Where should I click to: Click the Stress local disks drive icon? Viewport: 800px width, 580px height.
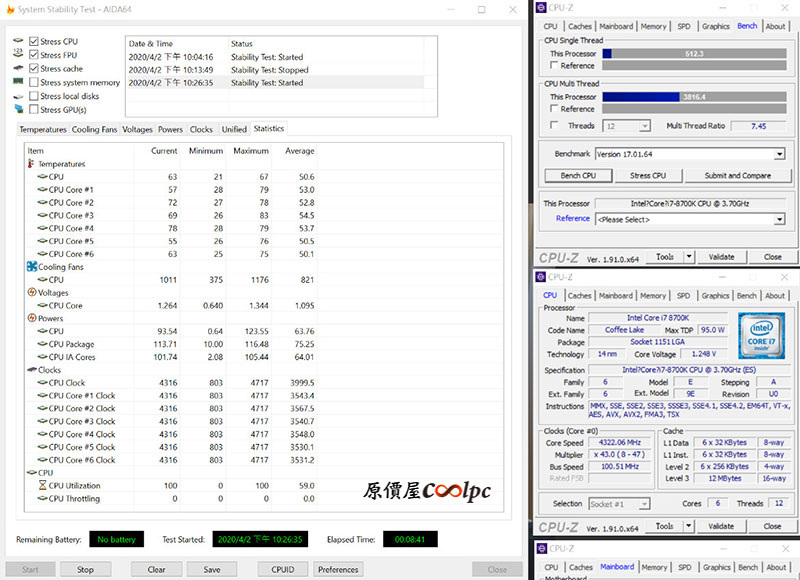[x=18, y=96]
